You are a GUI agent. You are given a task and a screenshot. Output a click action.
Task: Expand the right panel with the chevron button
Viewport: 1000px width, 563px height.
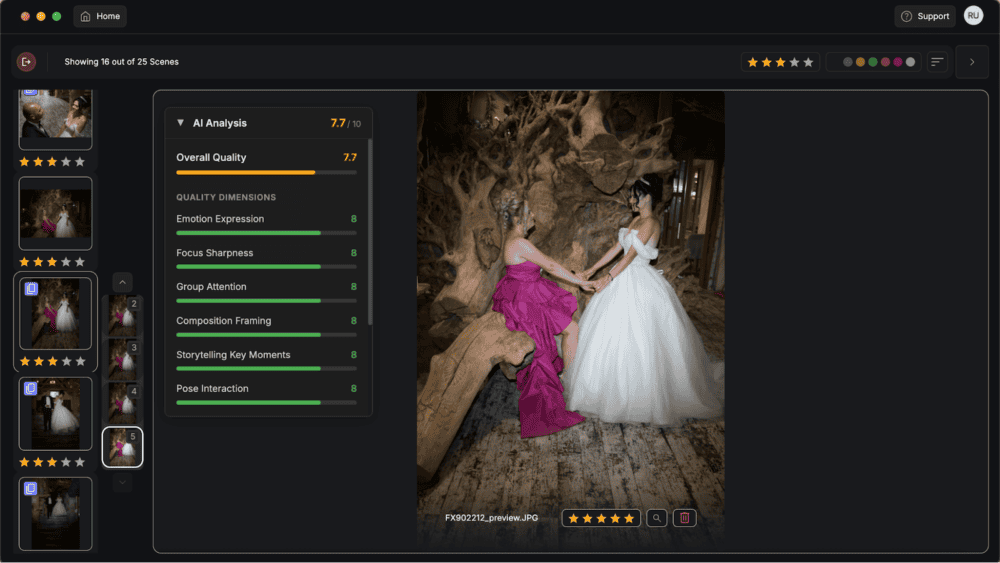click(x=972, y=62)
